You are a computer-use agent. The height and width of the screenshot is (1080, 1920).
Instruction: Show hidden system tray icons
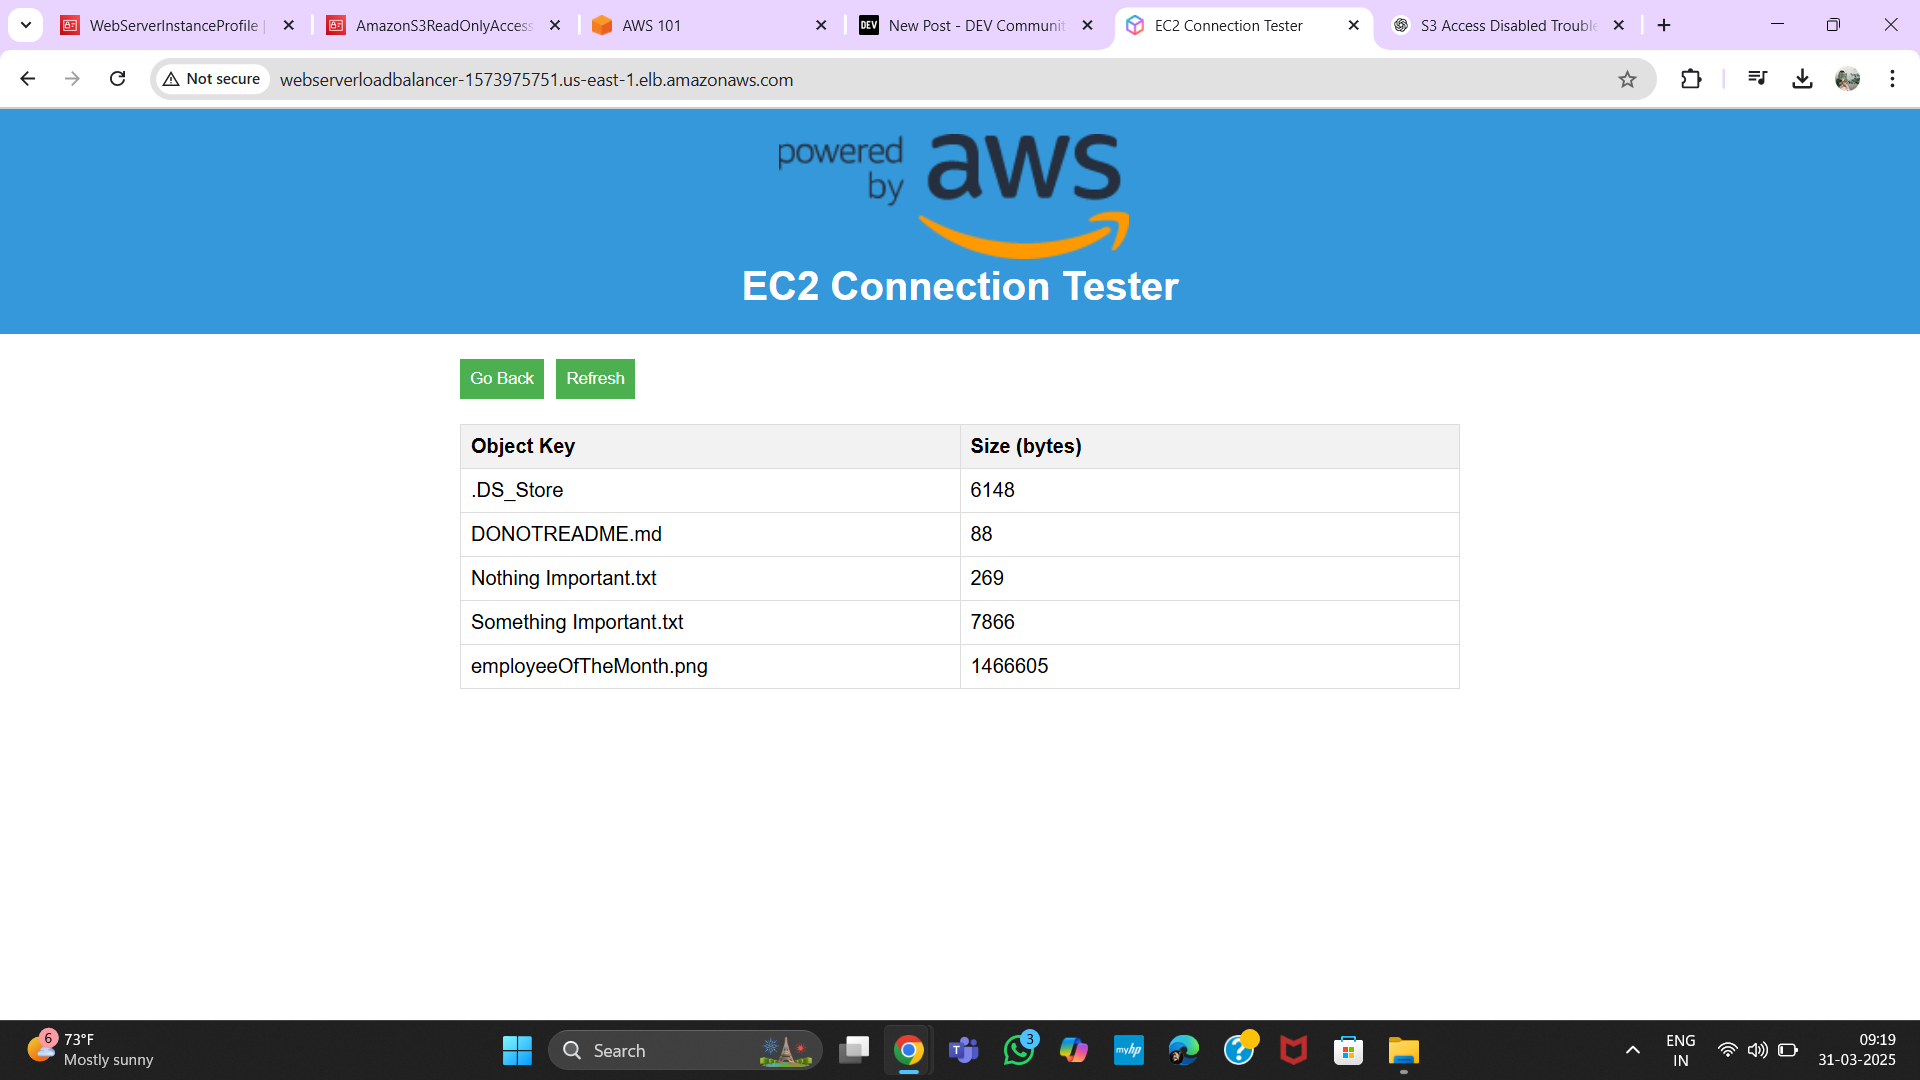point(1633,1050)
